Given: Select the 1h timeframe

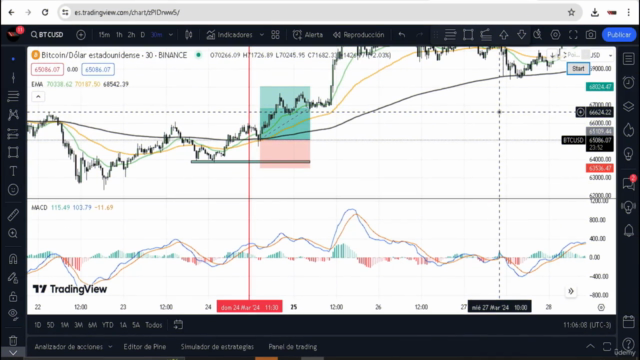Looking at the screenshot, I should [x=119, y=35].
